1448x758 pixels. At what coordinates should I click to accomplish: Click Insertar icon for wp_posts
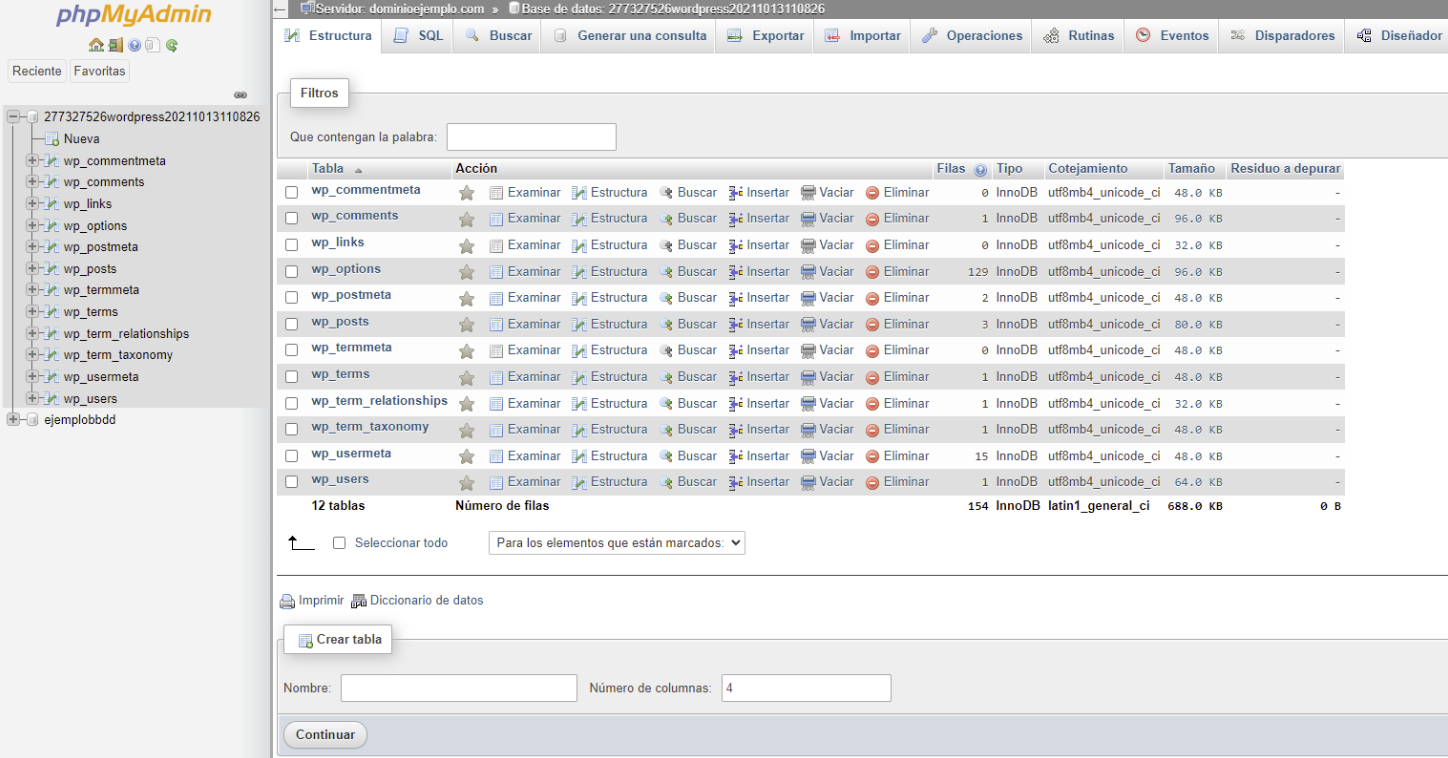pos(736,324)
